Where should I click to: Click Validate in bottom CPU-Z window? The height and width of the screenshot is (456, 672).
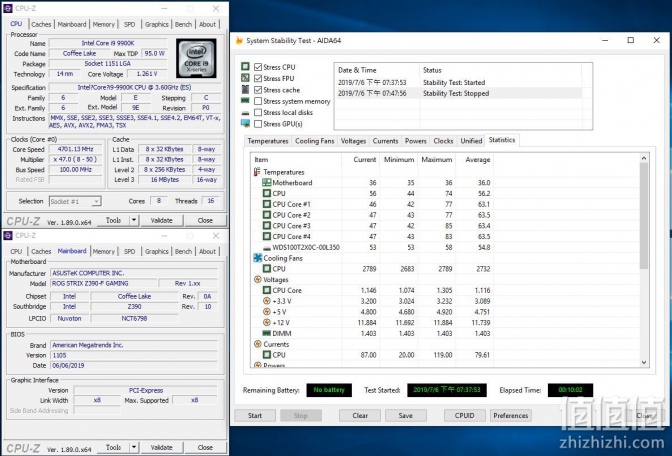(x=162, y=447)
